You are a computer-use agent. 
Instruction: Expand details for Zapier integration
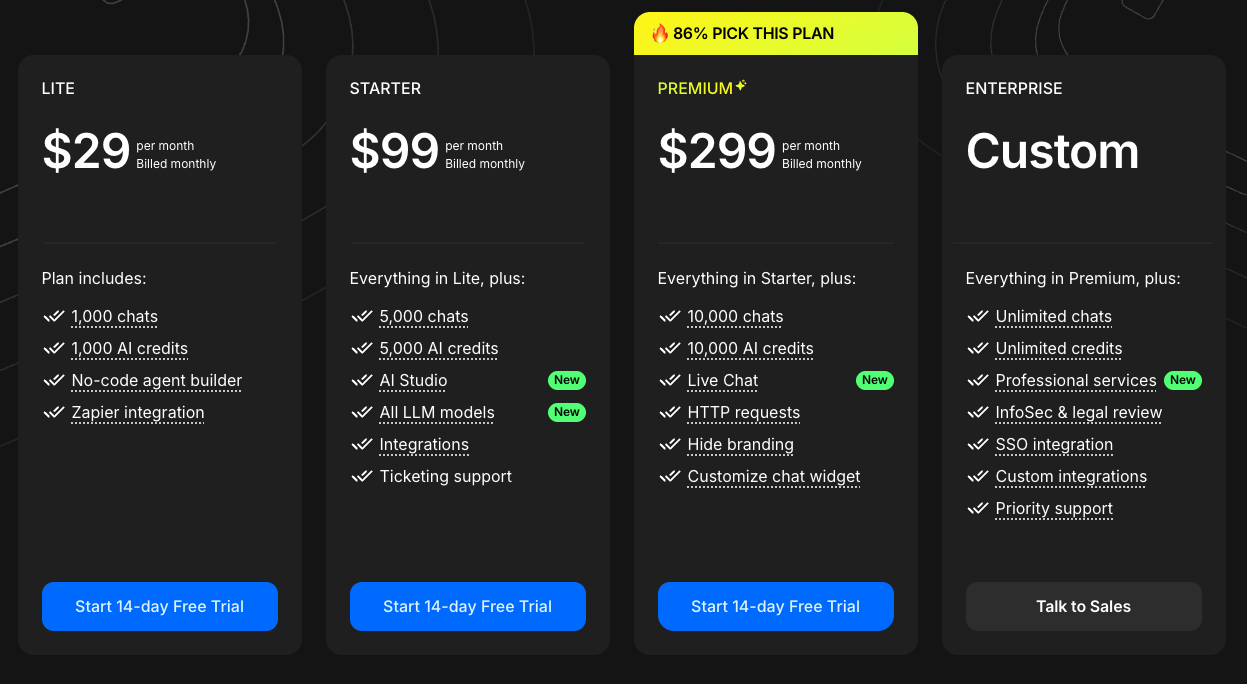[x=137, y=412]
